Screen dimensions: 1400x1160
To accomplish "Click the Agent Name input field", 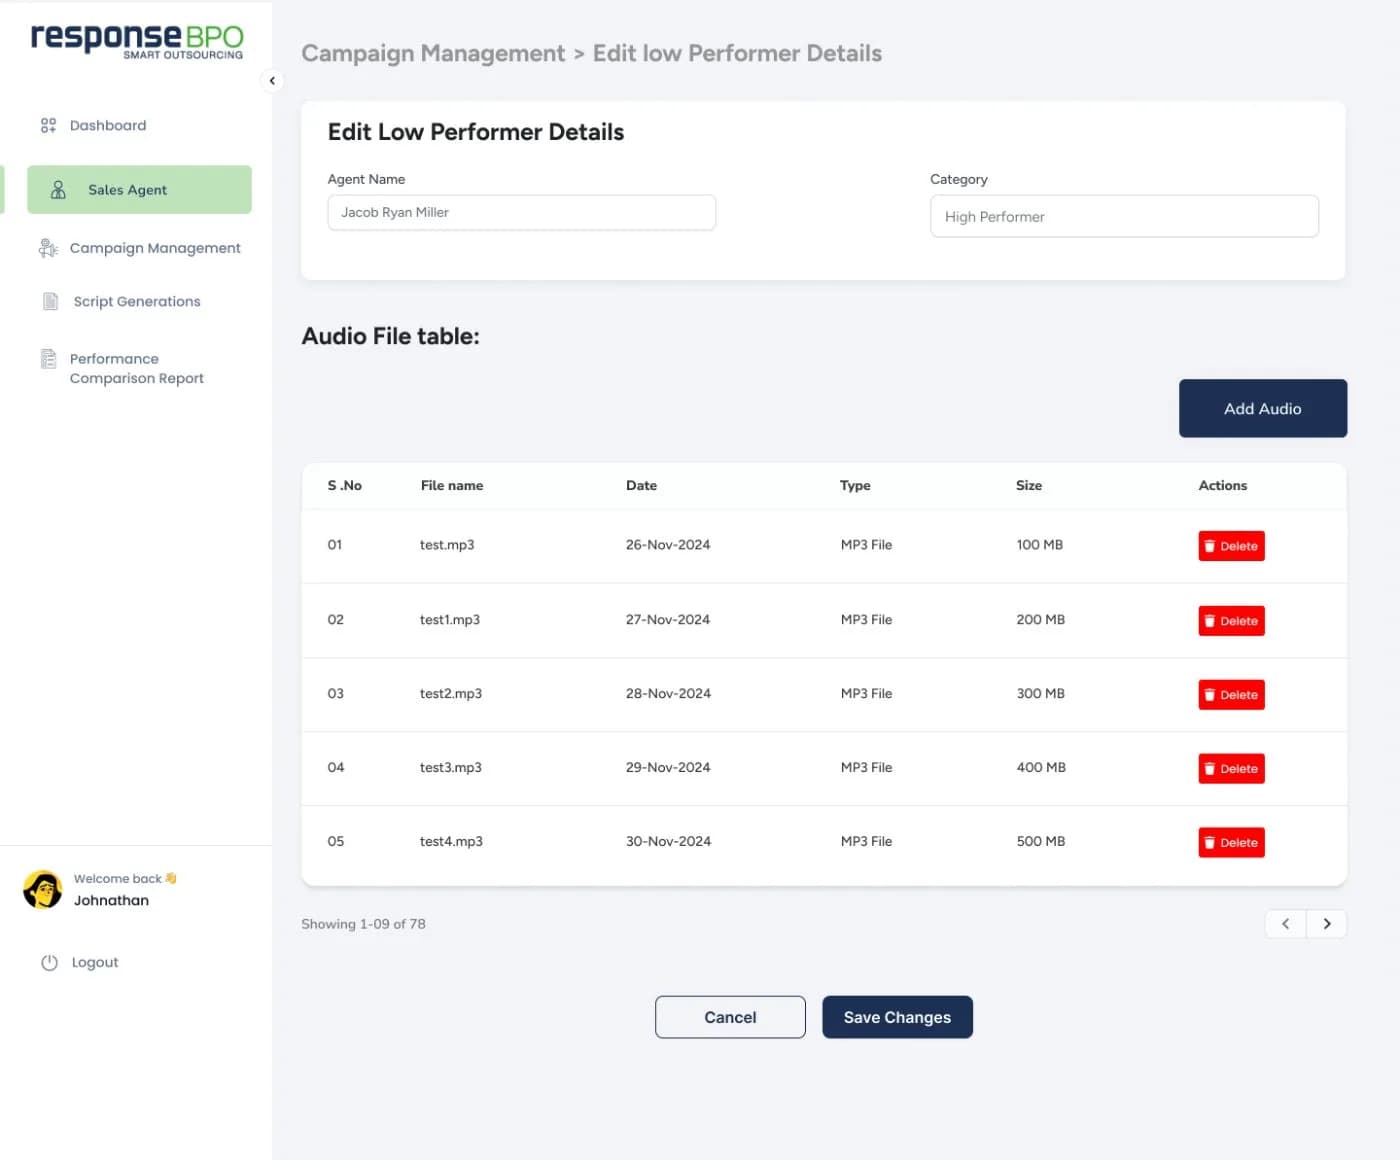I will pos(522,212).
